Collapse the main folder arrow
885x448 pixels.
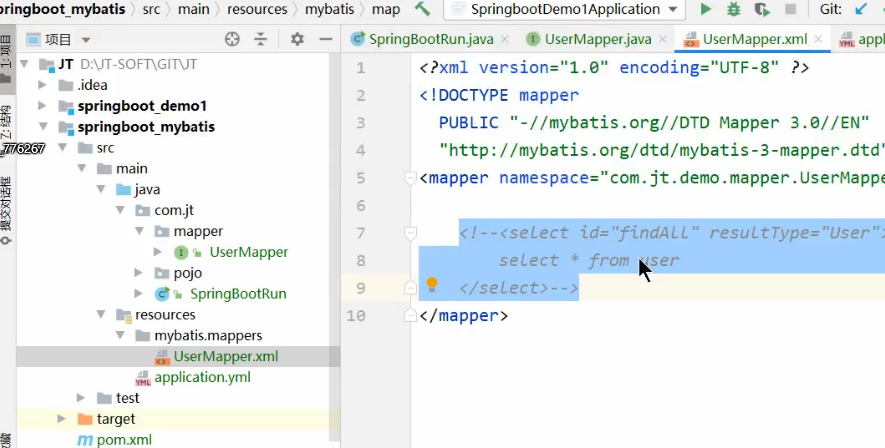[x=82, y=169]
